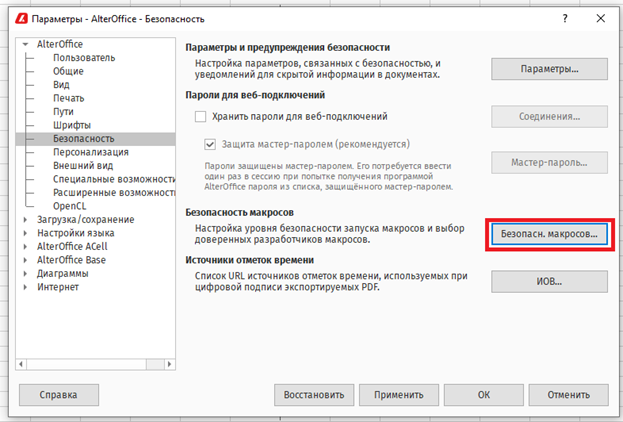Select OpenCL in the settings tree

(70, 206)
